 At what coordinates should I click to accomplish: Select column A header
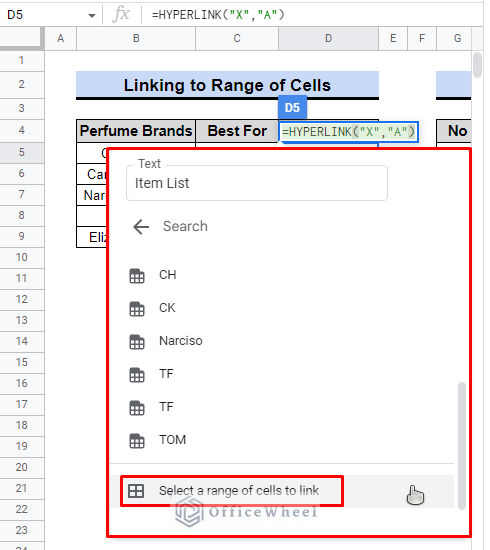pyautogui.click(x=61, y=38)
